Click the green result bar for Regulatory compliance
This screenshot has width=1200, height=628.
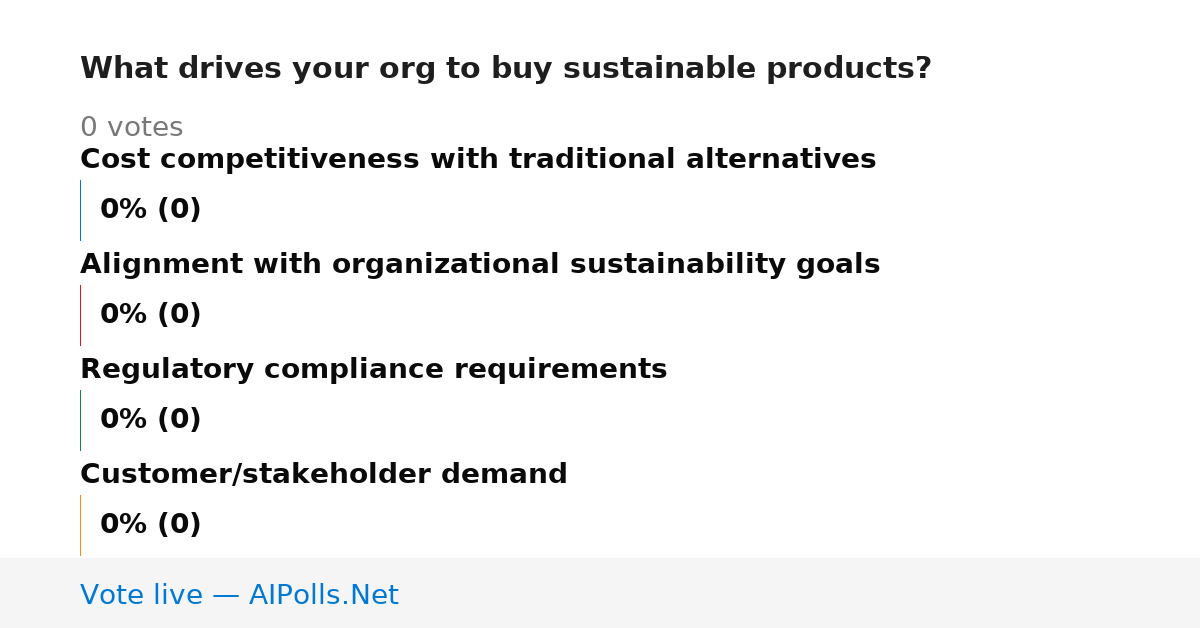coord(80,420)
